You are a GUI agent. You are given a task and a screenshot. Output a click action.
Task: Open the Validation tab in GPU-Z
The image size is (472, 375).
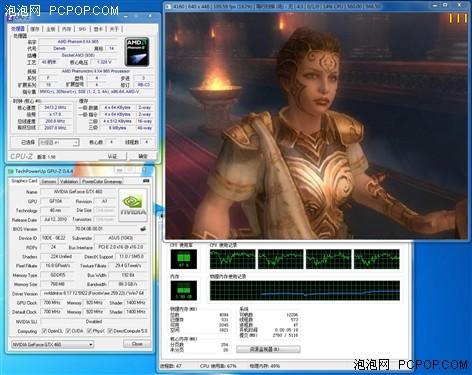coord(69,181)
